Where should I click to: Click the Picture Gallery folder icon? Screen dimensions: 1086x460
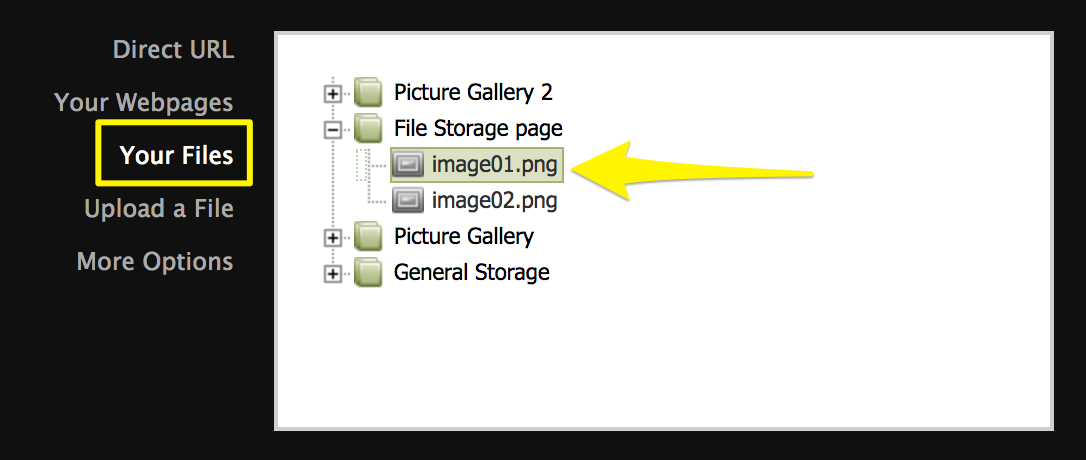[x=369, y=237]
